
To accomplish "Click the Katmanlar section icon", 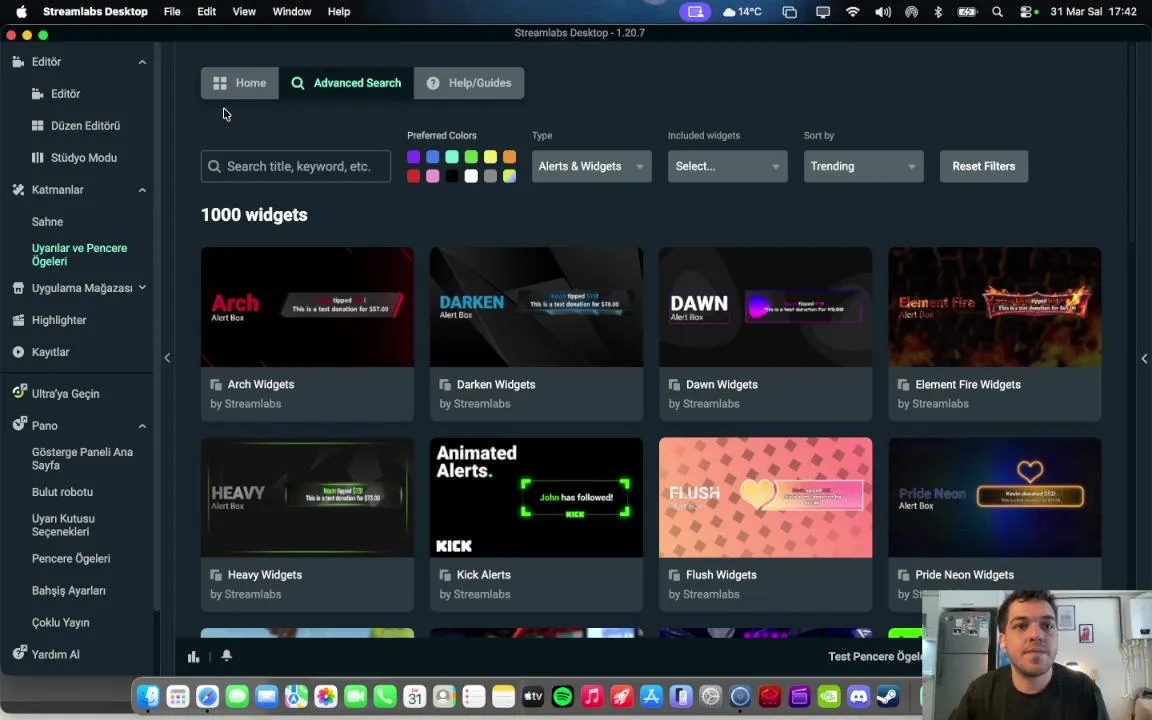I will click(x=18, y=190).
